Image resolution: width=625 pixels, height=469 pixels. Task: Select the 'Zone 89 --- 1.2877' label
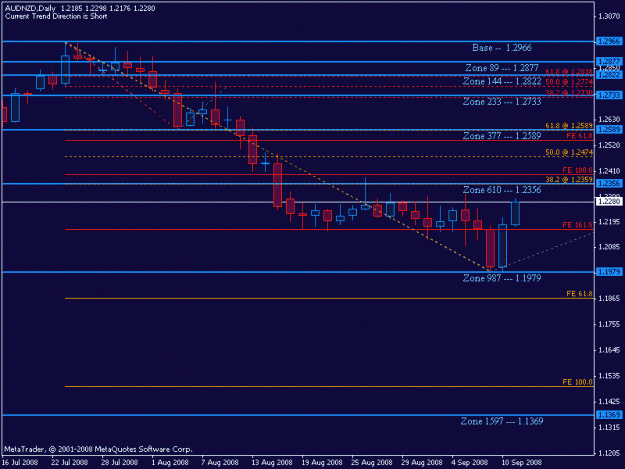[x=501, y=68]
